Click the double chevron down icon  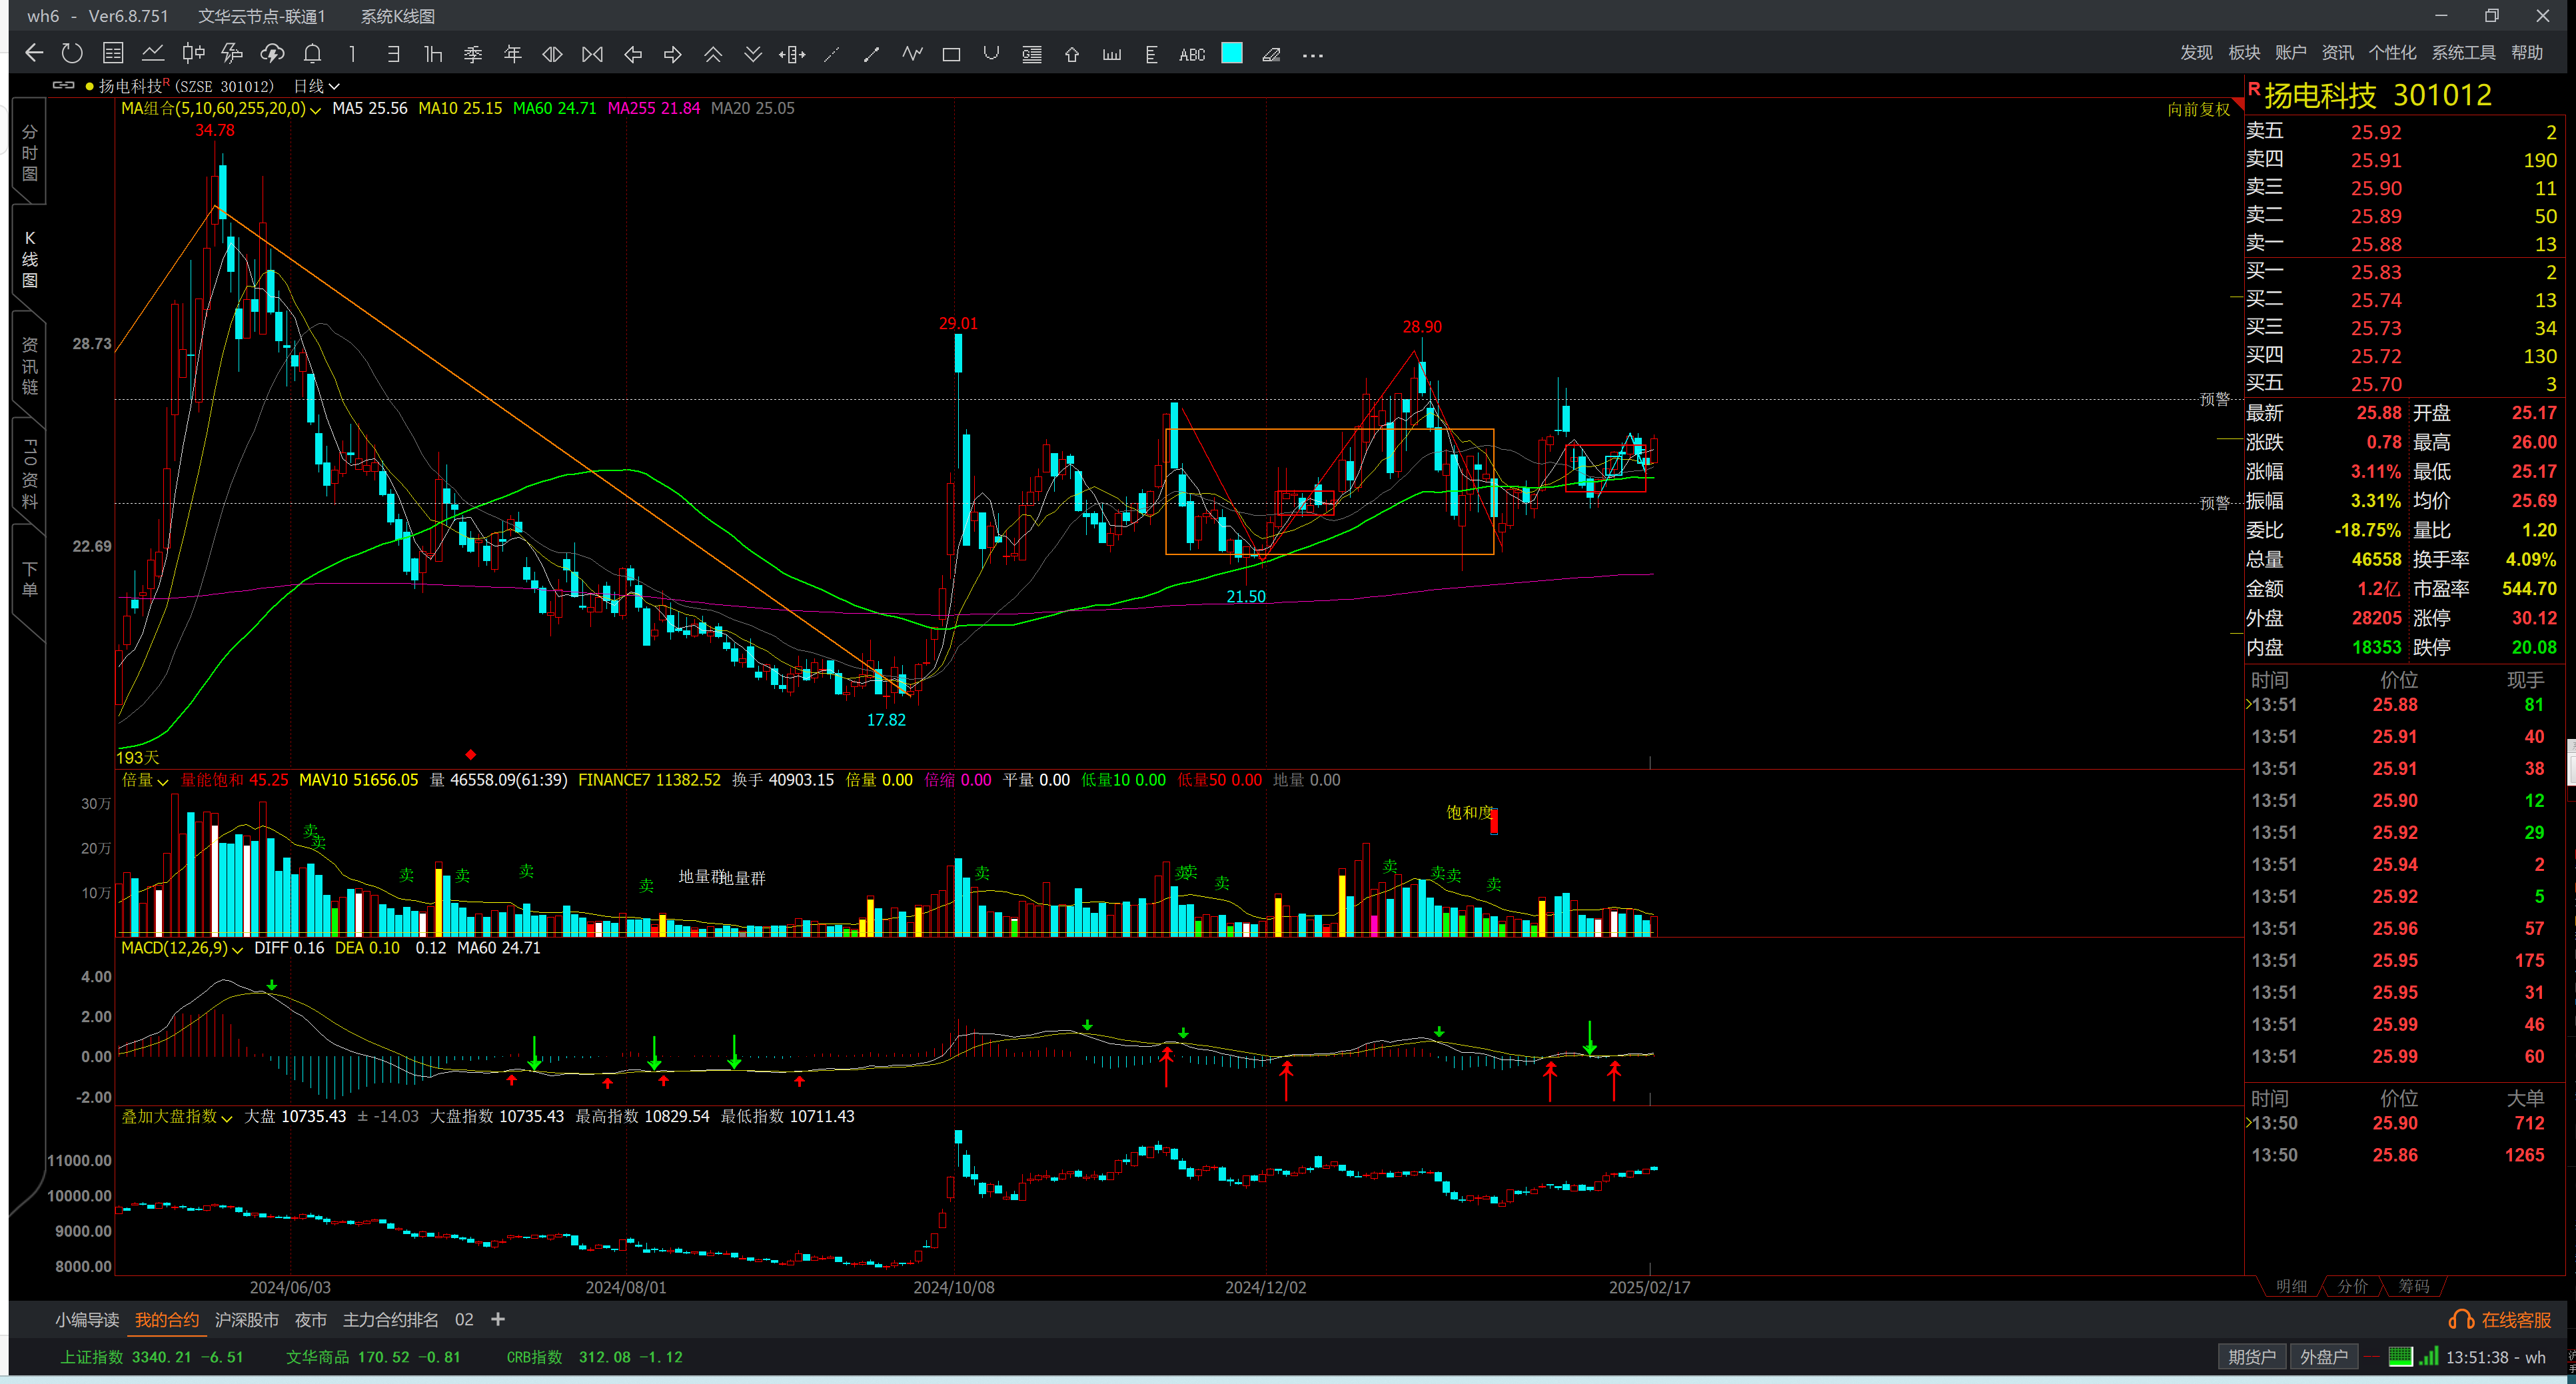coord(753,54)
